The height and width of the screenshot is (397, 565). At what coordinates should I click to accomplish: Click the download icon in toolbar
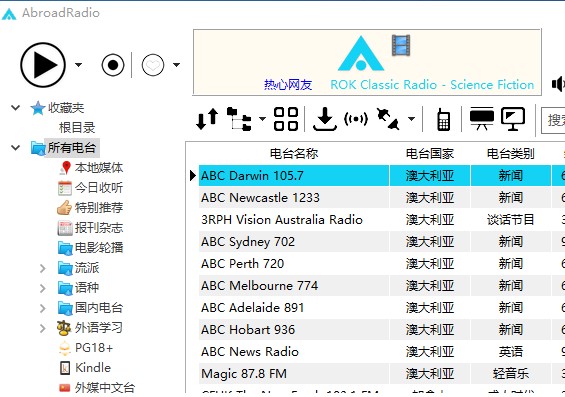coord(325,119)
